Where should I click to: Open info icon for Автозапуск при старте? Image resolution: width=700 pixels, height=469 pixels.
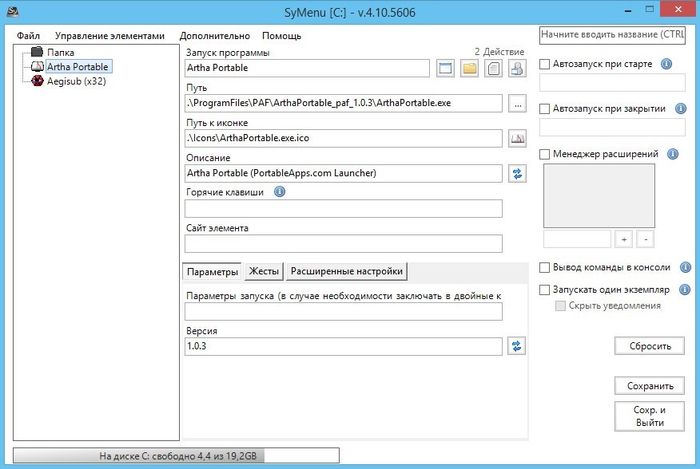(x=666, y=64)
